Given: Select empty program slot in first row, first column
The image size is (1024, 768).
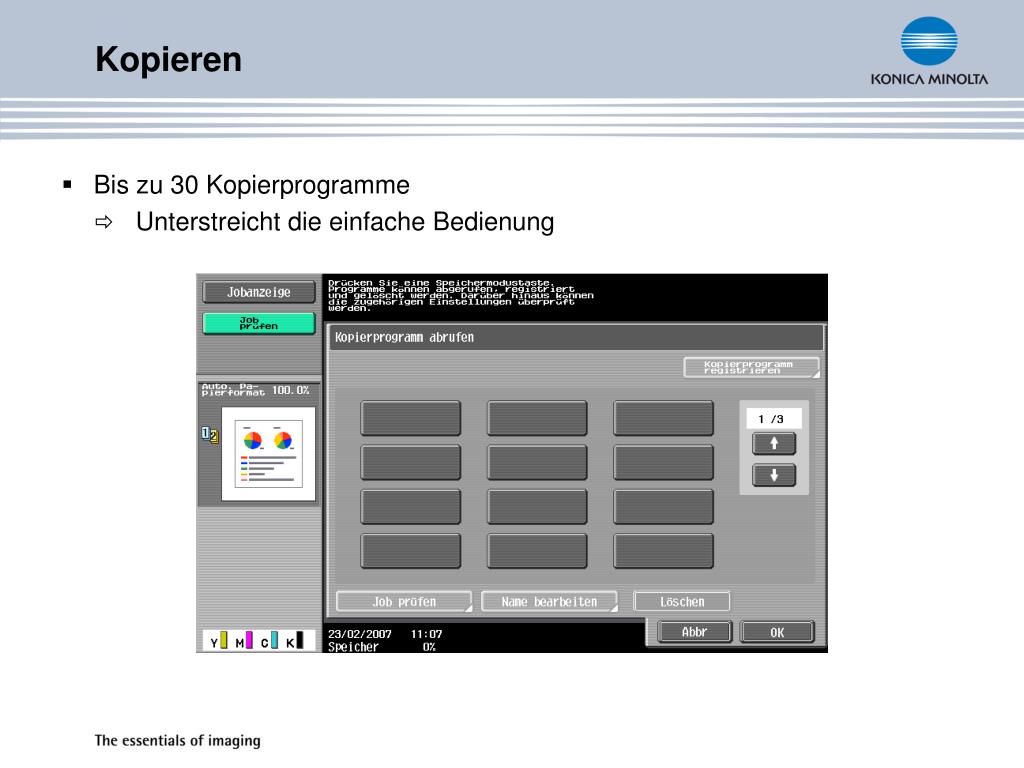Looking at the screenshot, I should 411,418.
